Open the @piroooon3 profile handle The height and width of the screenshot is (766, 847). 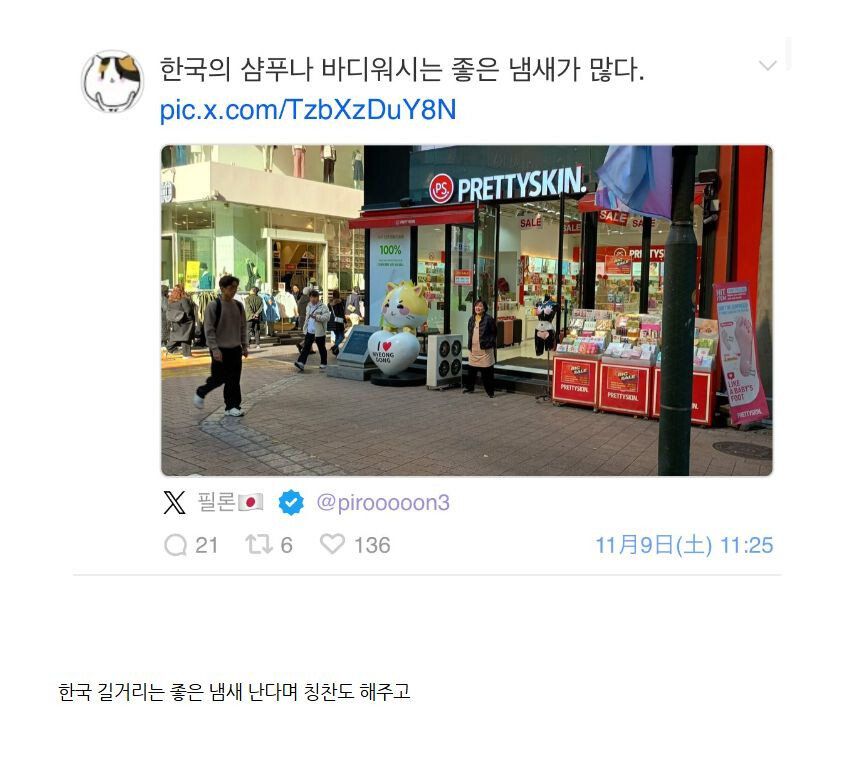(383, 502)
